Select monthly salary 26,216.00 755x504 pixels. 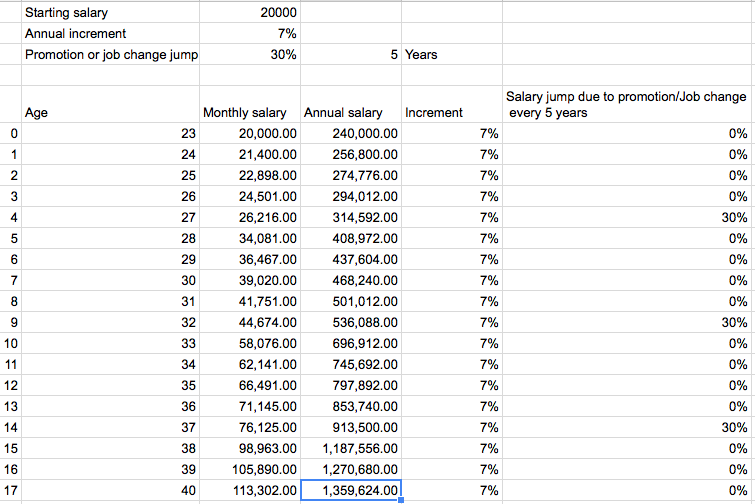coord(250,217)
